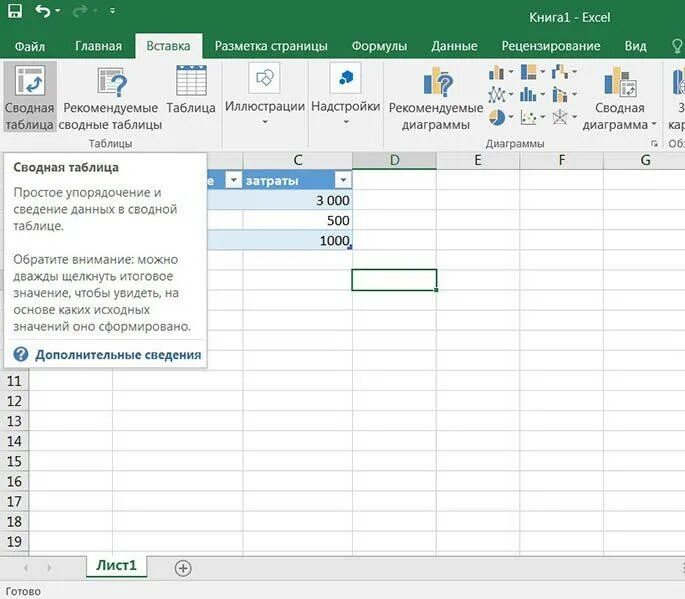Image resolution: width=685 pixels, height=599 pixels.
Task: Click the lightbulb Tell Me icon
Action: [x=677, y=46]
